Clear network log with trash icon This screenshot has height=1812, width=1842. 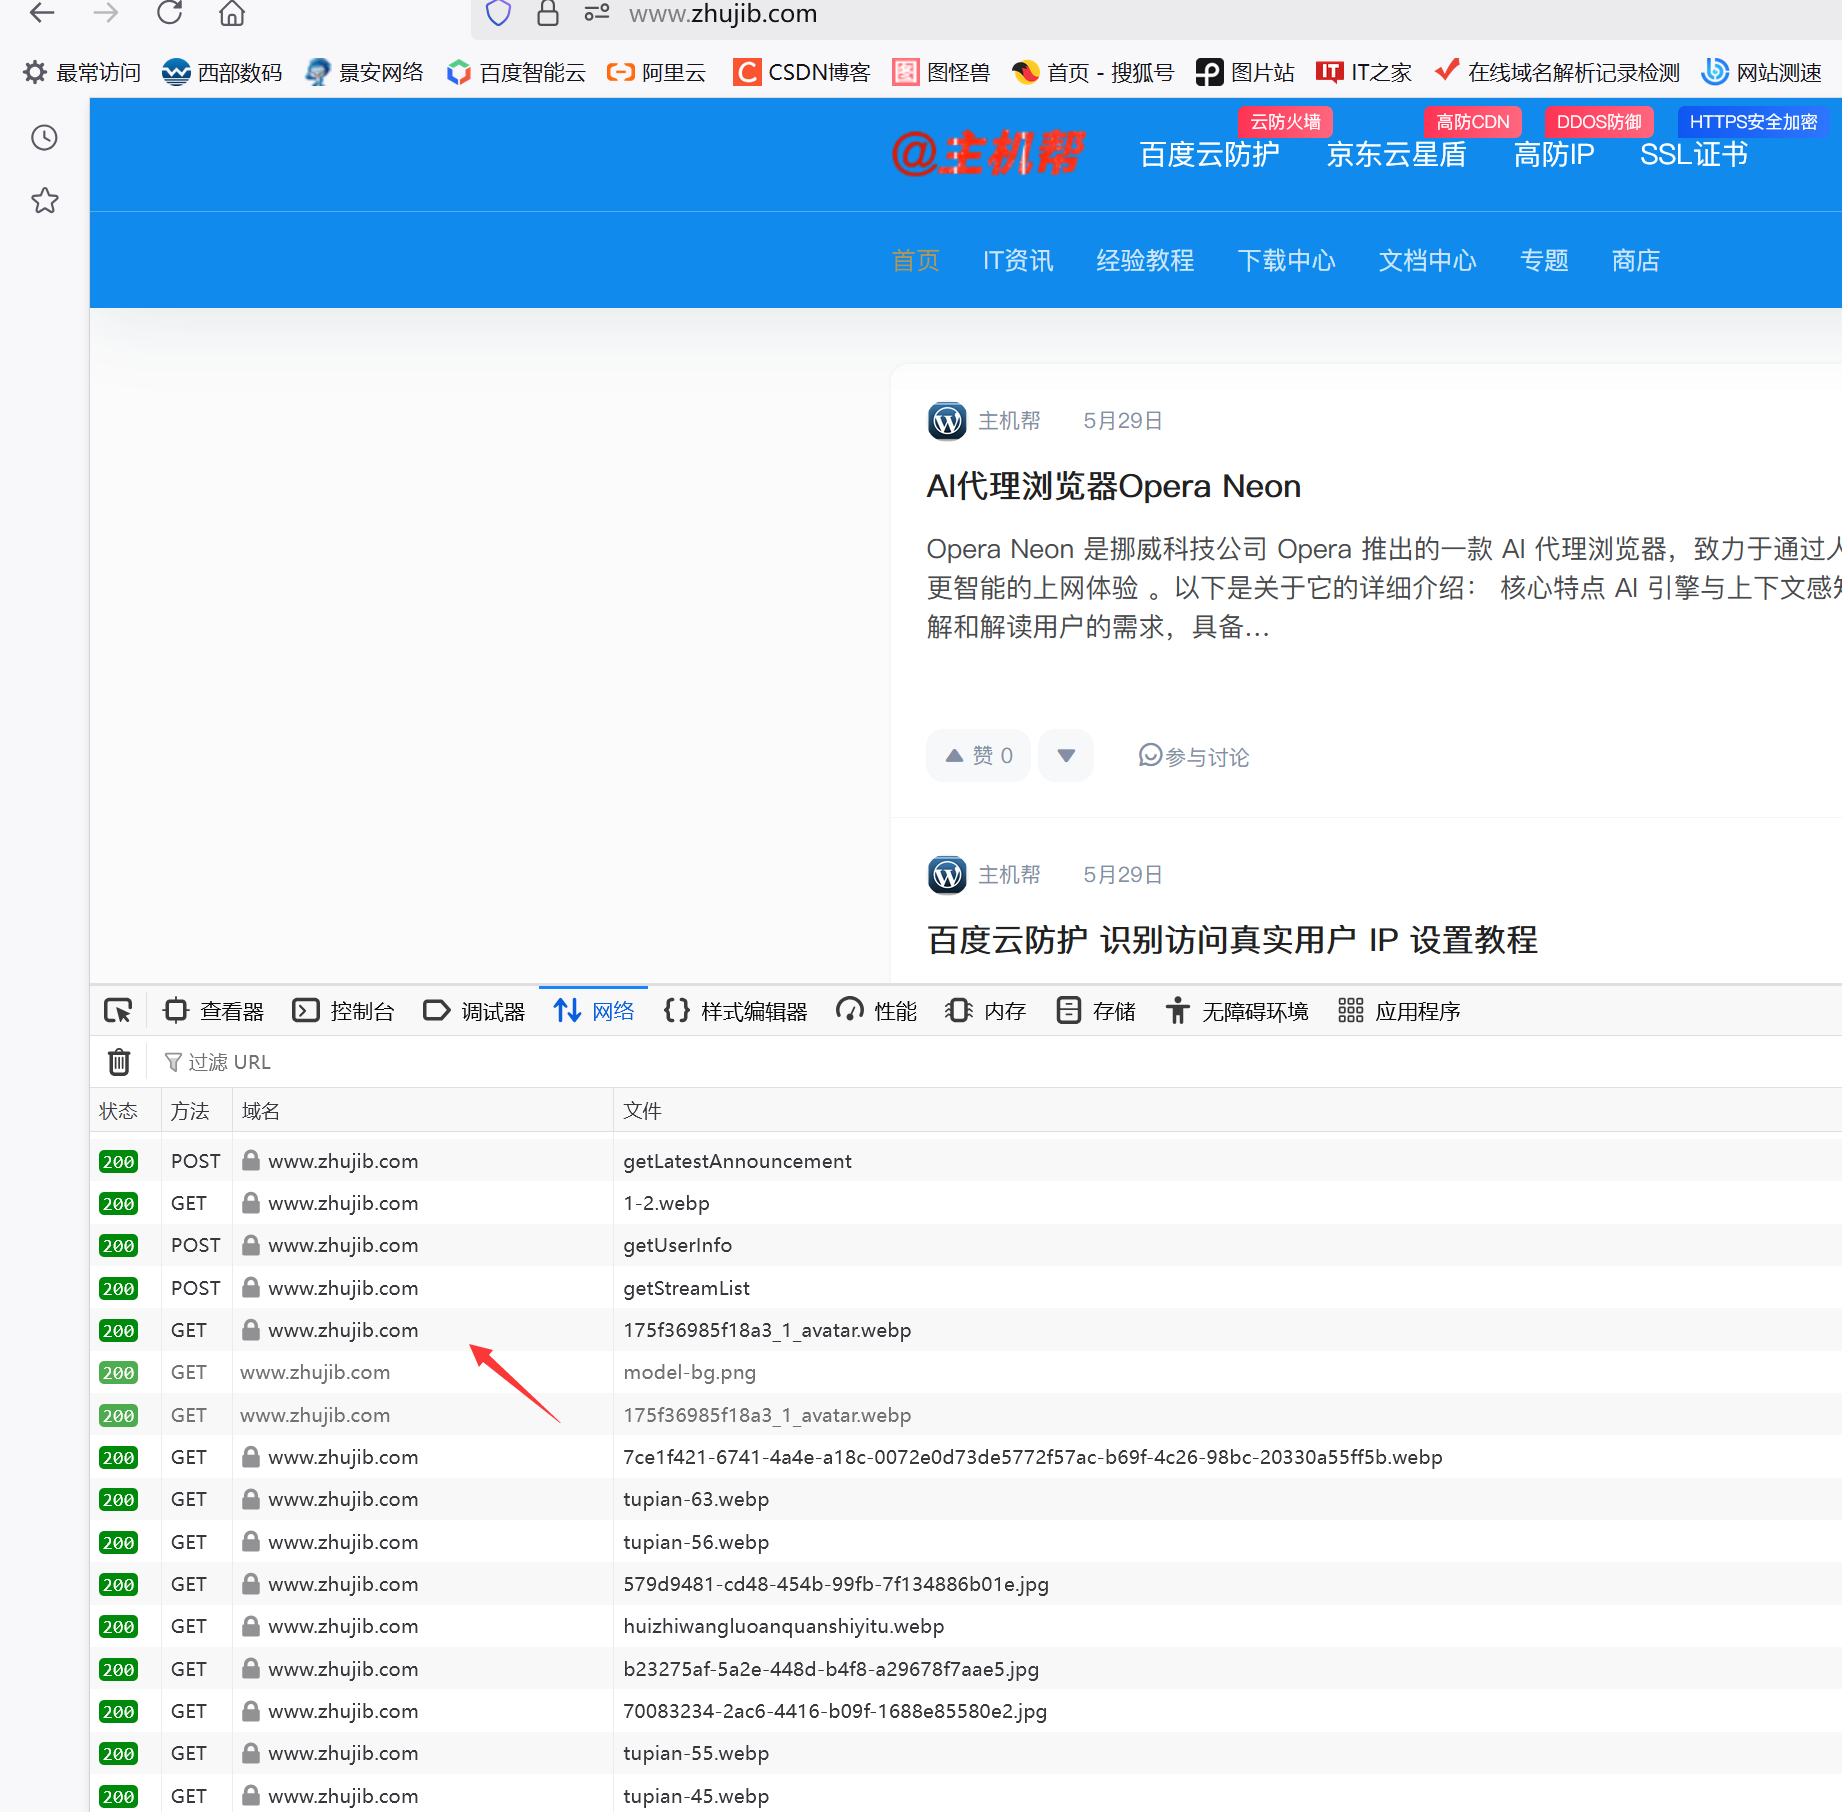coord(119,1062)
